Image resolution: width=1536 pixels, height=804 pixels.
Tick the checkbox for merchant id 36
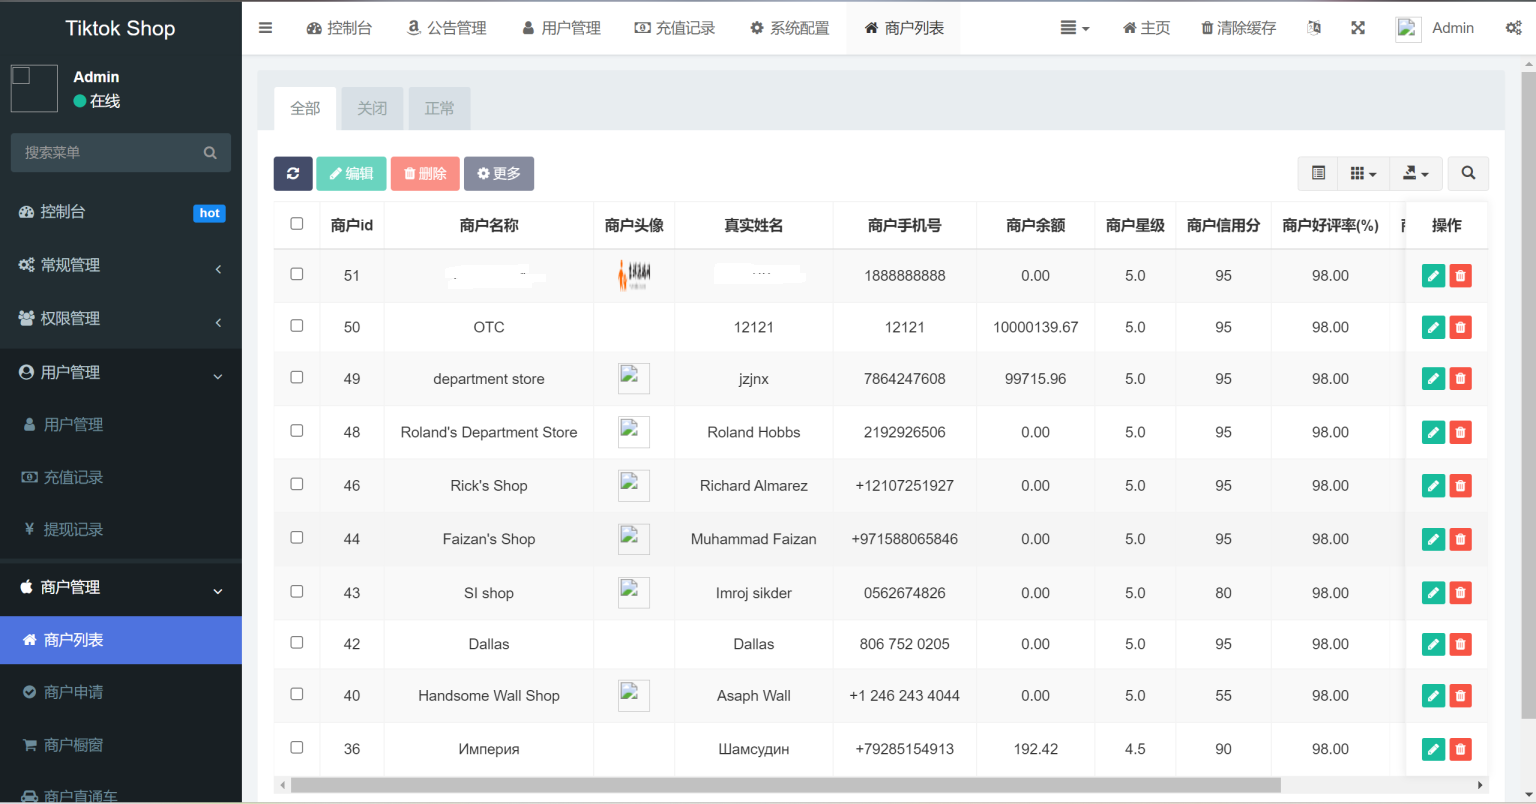tap(297, 747)
